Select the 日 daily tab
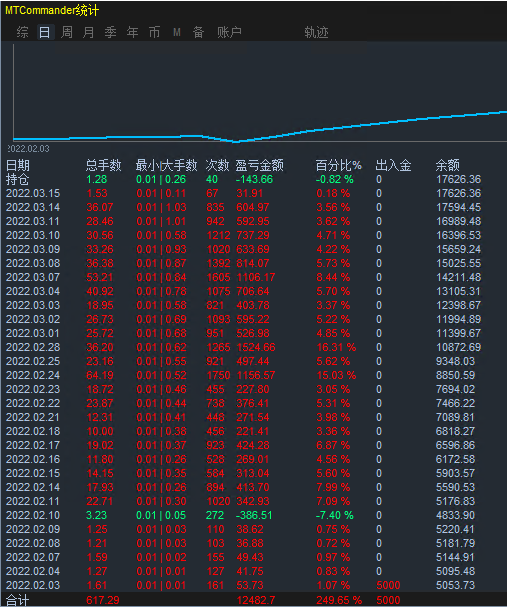Image resolution: width=507 pixels, height=607 pixels. tap(45, 32)
